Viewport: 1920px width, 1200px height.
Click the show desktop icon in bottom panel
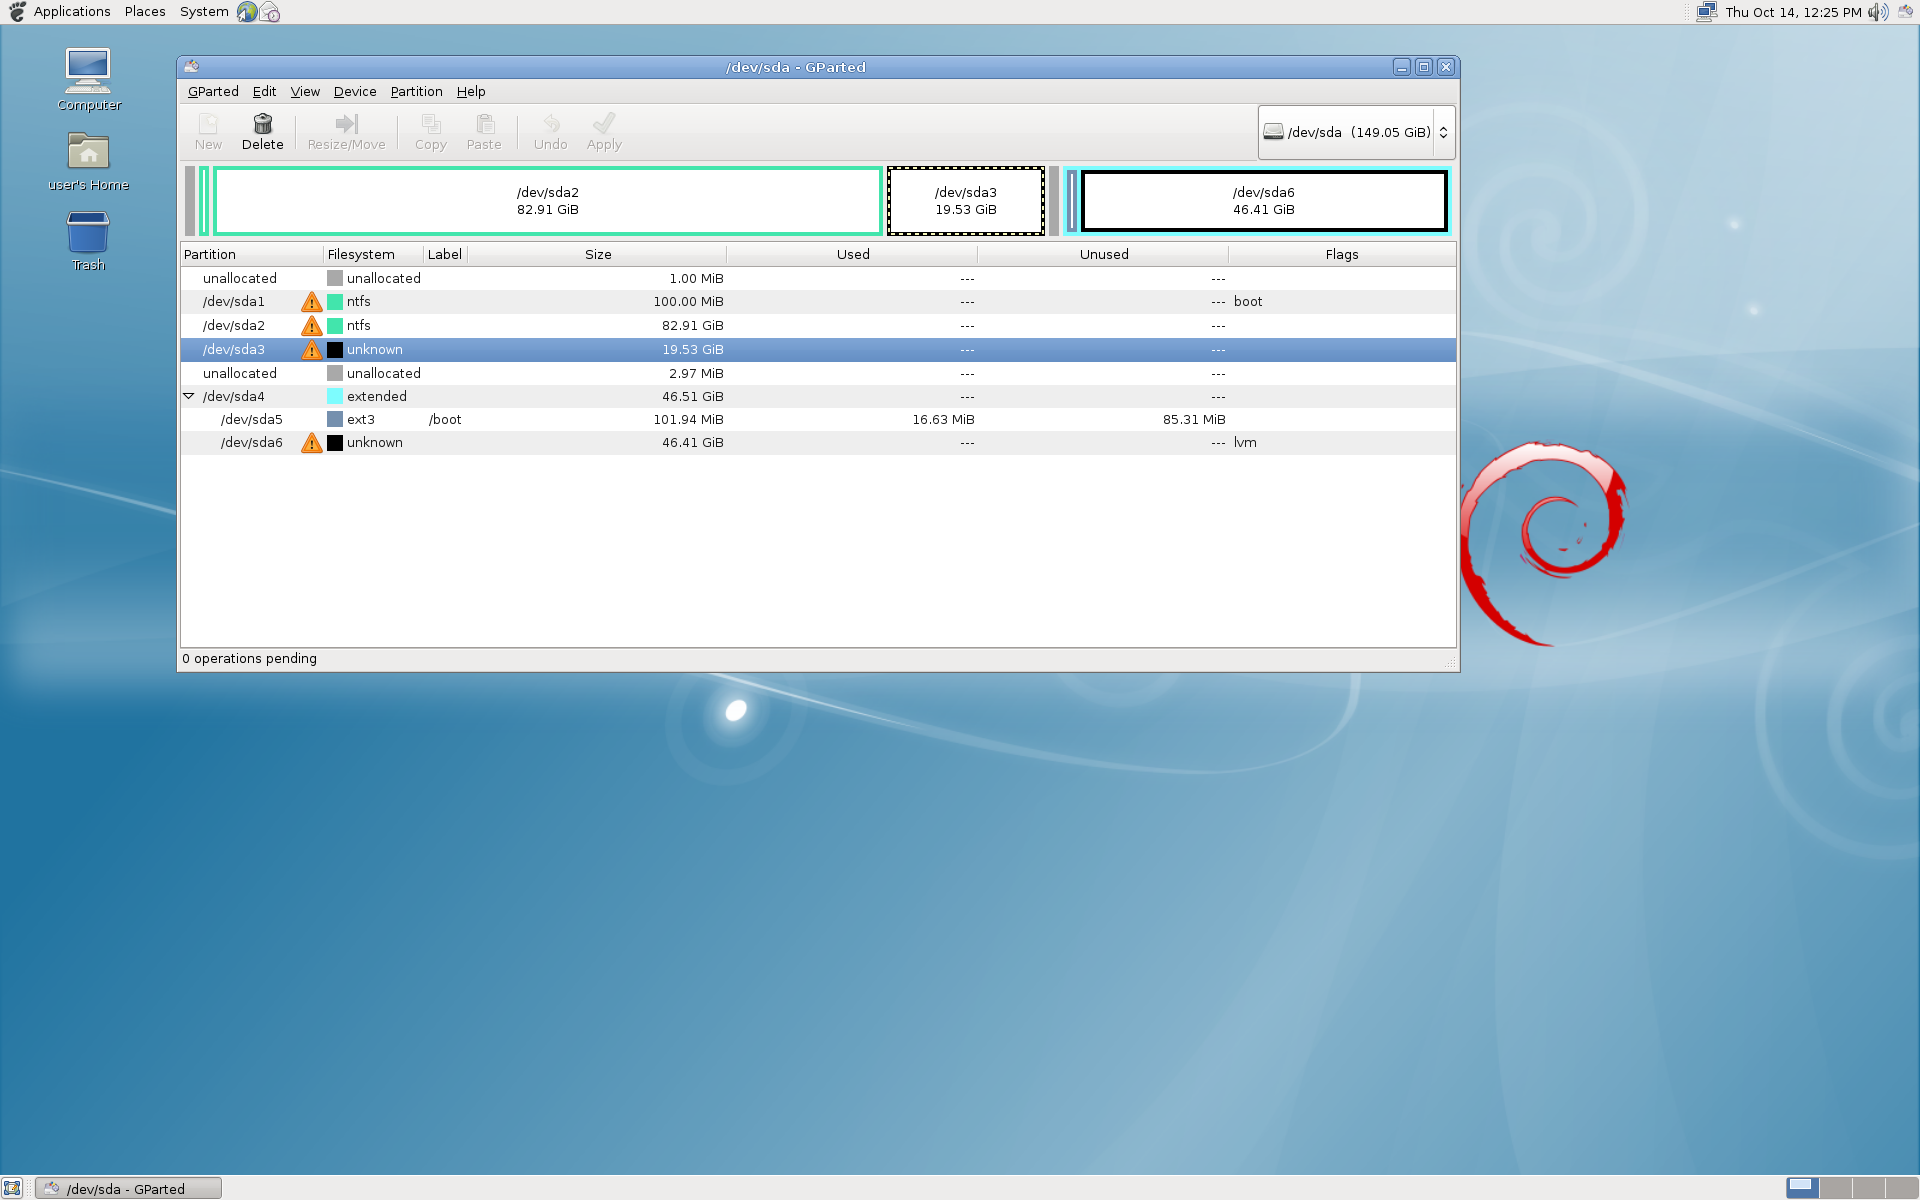(x=12, y=1188)
